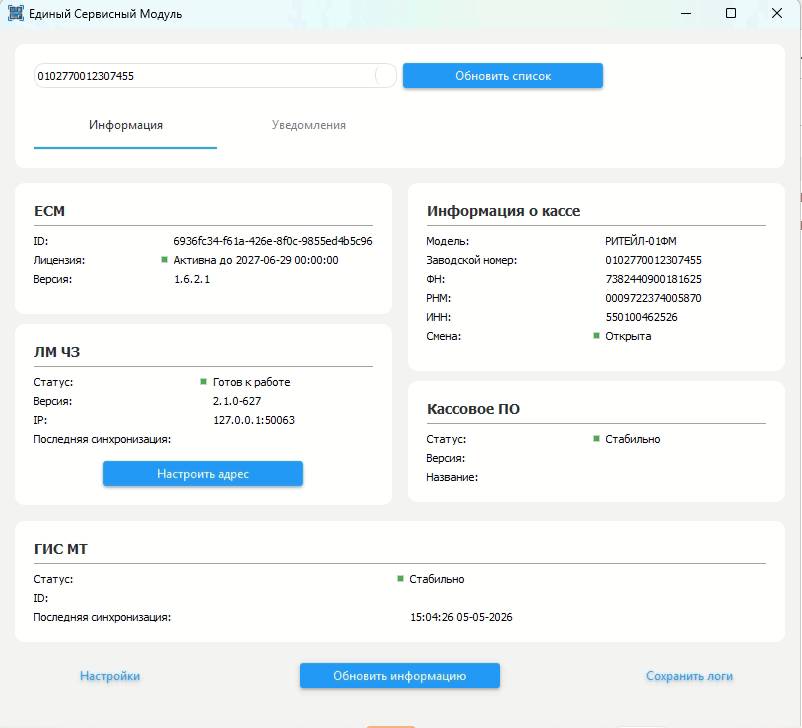
Task: Click ЛМ ЧЗ status text Готов к работе
Action: 252,382
